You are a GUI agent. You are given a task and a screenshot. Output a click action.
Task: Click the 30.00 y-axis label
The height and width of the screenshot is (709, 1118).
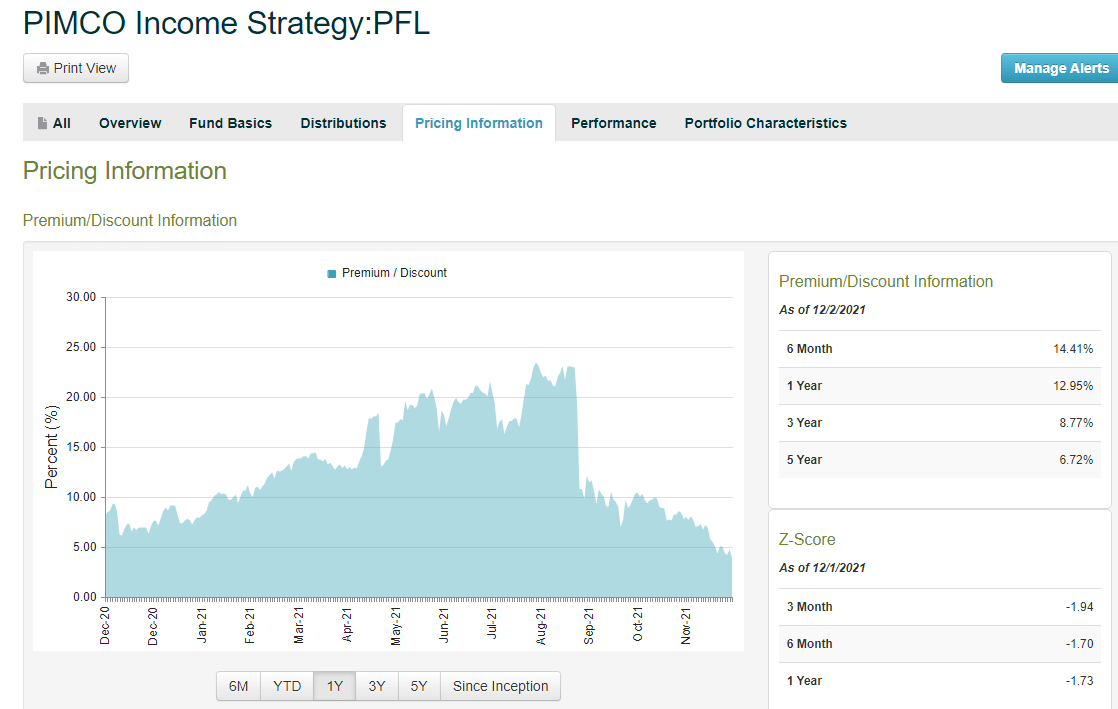pyautogui.click(x=81, y=297)
